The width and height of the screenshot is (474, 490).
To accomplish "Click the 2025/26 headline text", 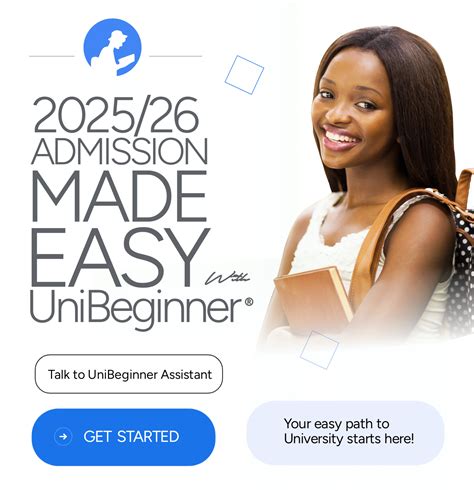I will click(x=116, y=114).
